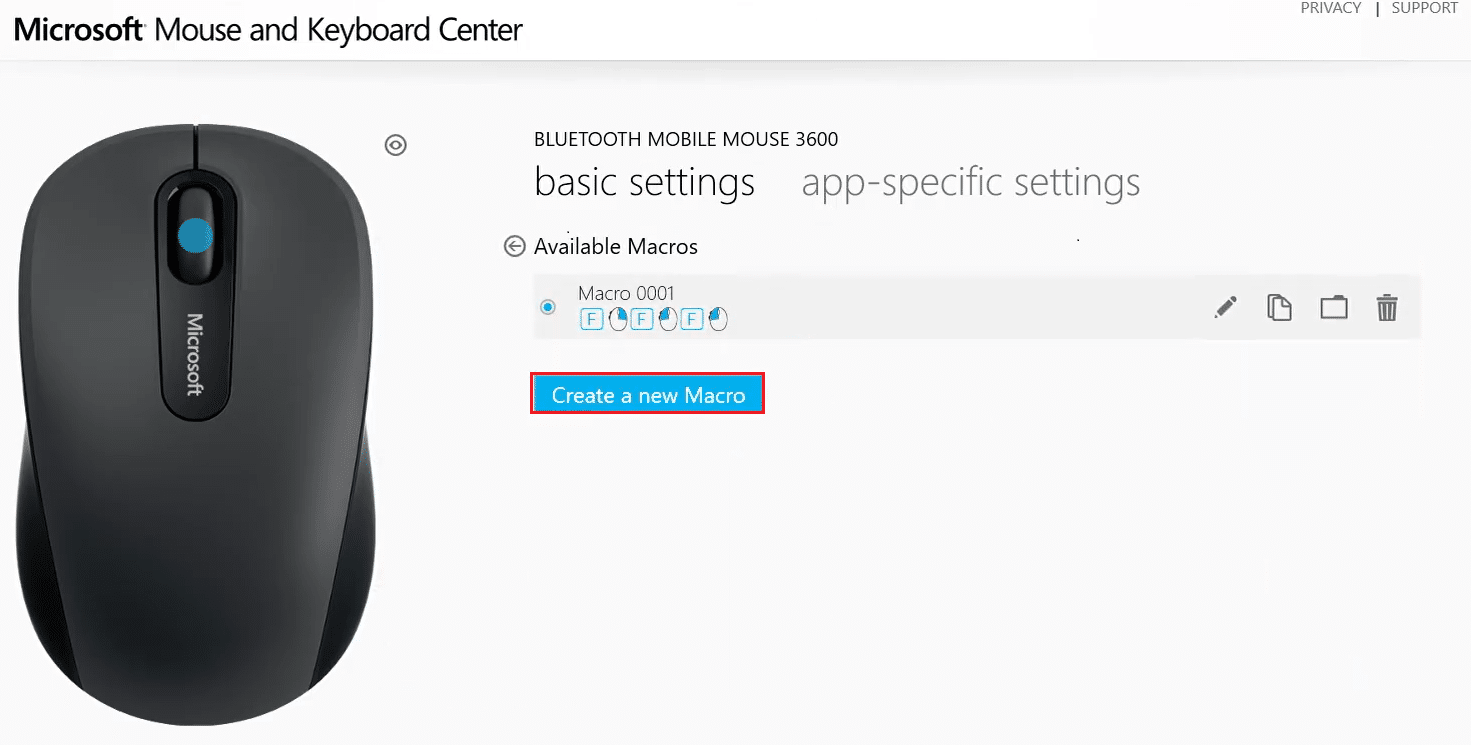Delete Macro 0001 with the trash icon
1471x745 pixels.
click(1386, 307)
